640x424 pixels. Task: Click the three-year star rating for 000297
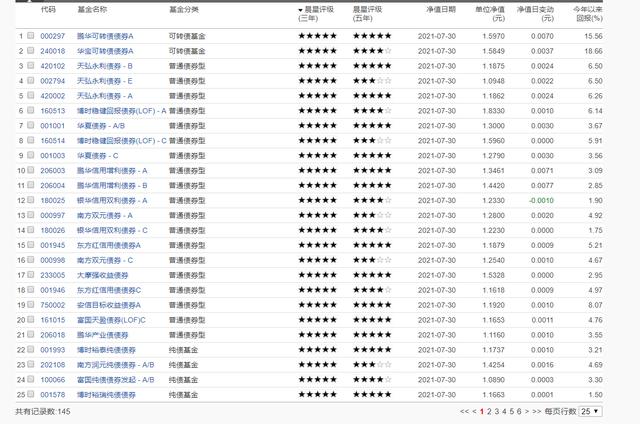(x=318, y=36)
